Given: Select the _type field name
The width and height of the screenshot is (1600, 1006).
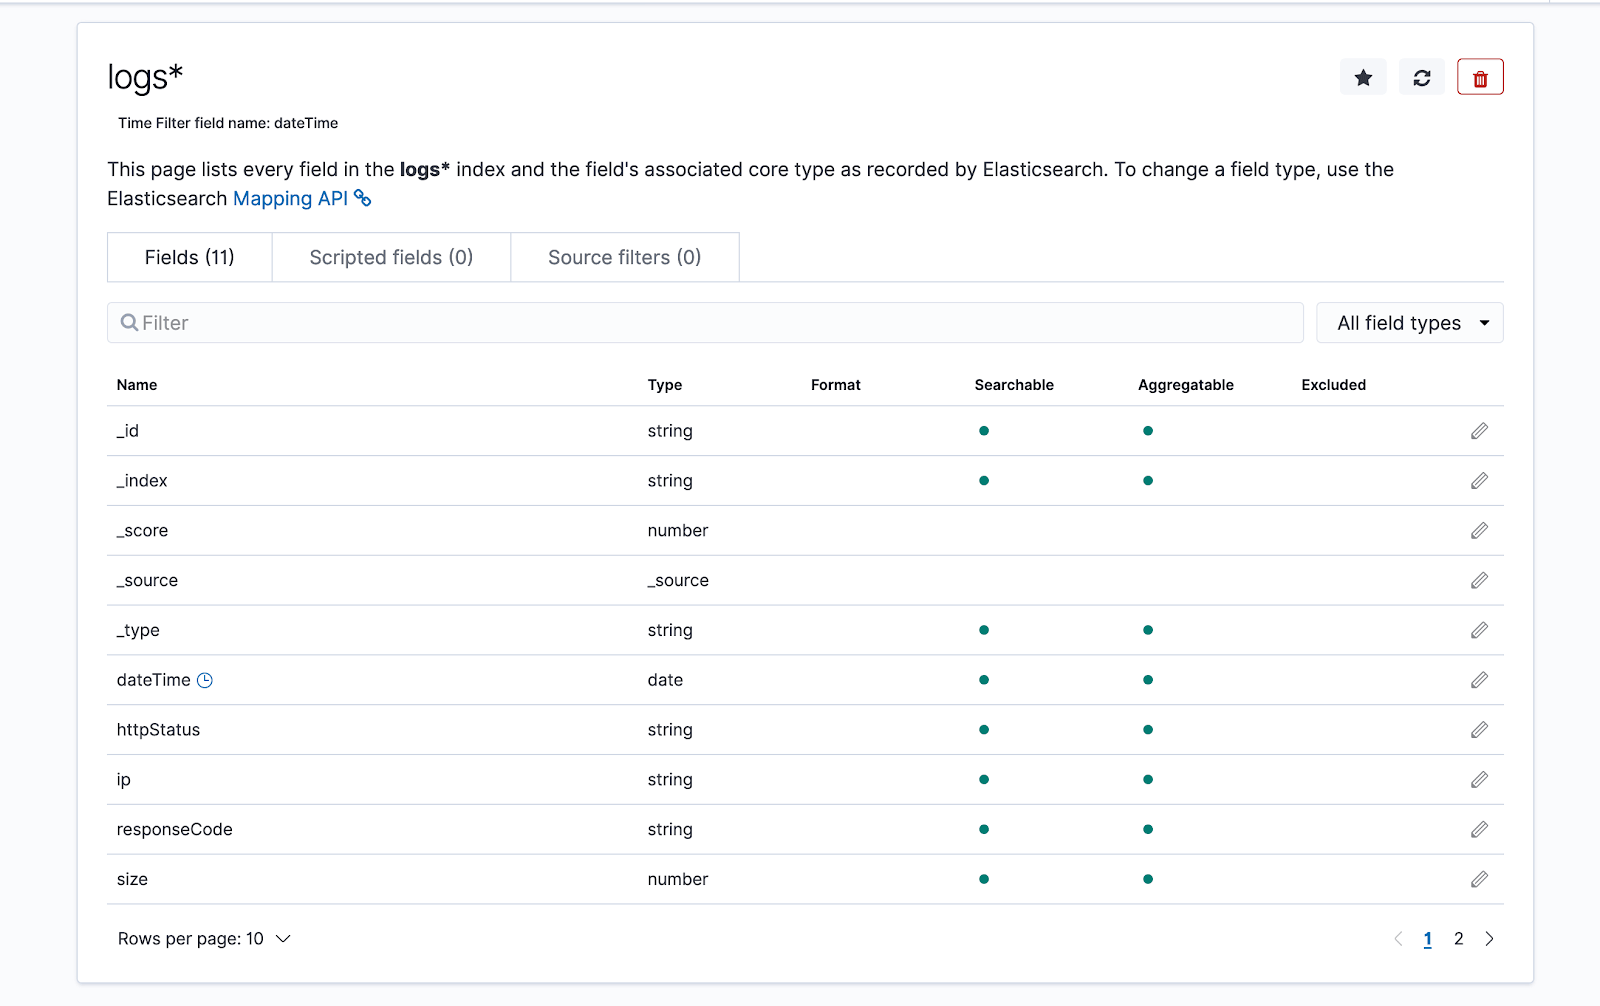Looking at the screenshot, I should pyautogui.click(x=138, y=631).
